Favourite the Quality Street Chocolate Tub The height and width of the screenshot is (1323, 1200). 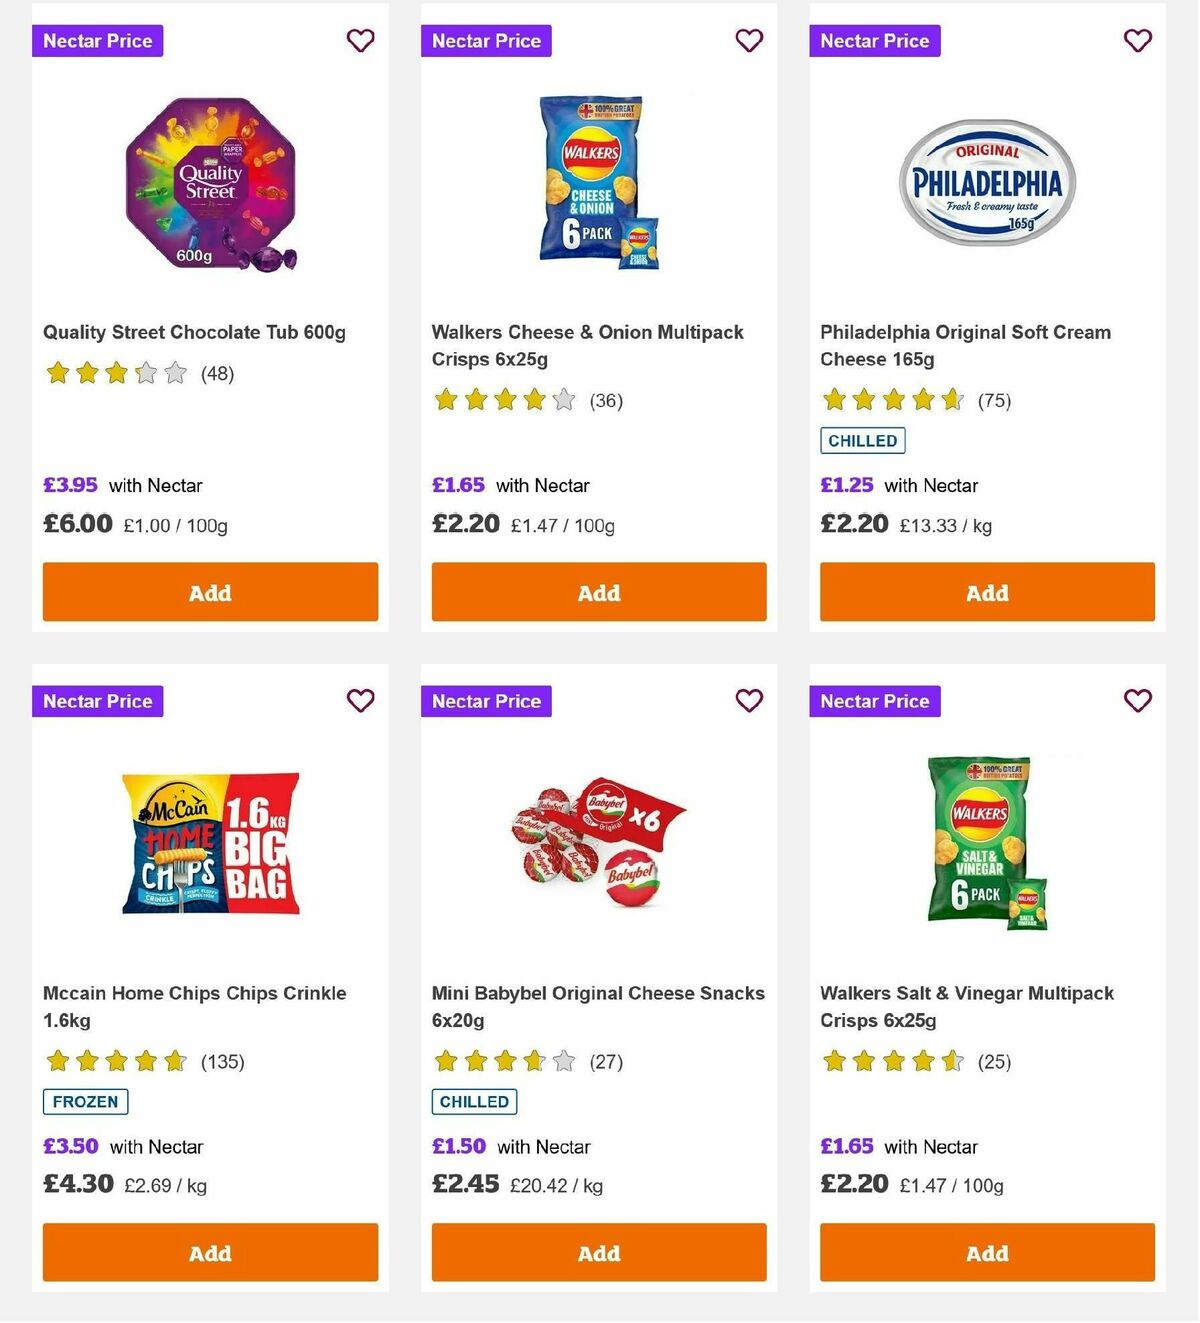(x=360, y=41)
